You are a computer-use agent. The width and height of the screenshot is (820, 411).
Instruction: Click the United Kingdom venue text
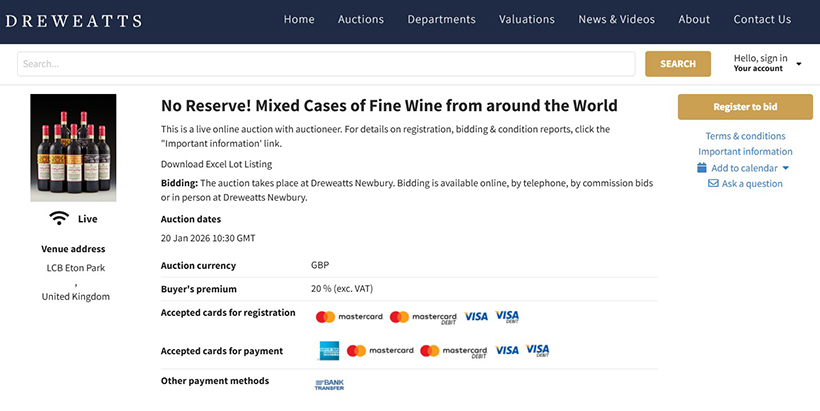tap(76, 296)
